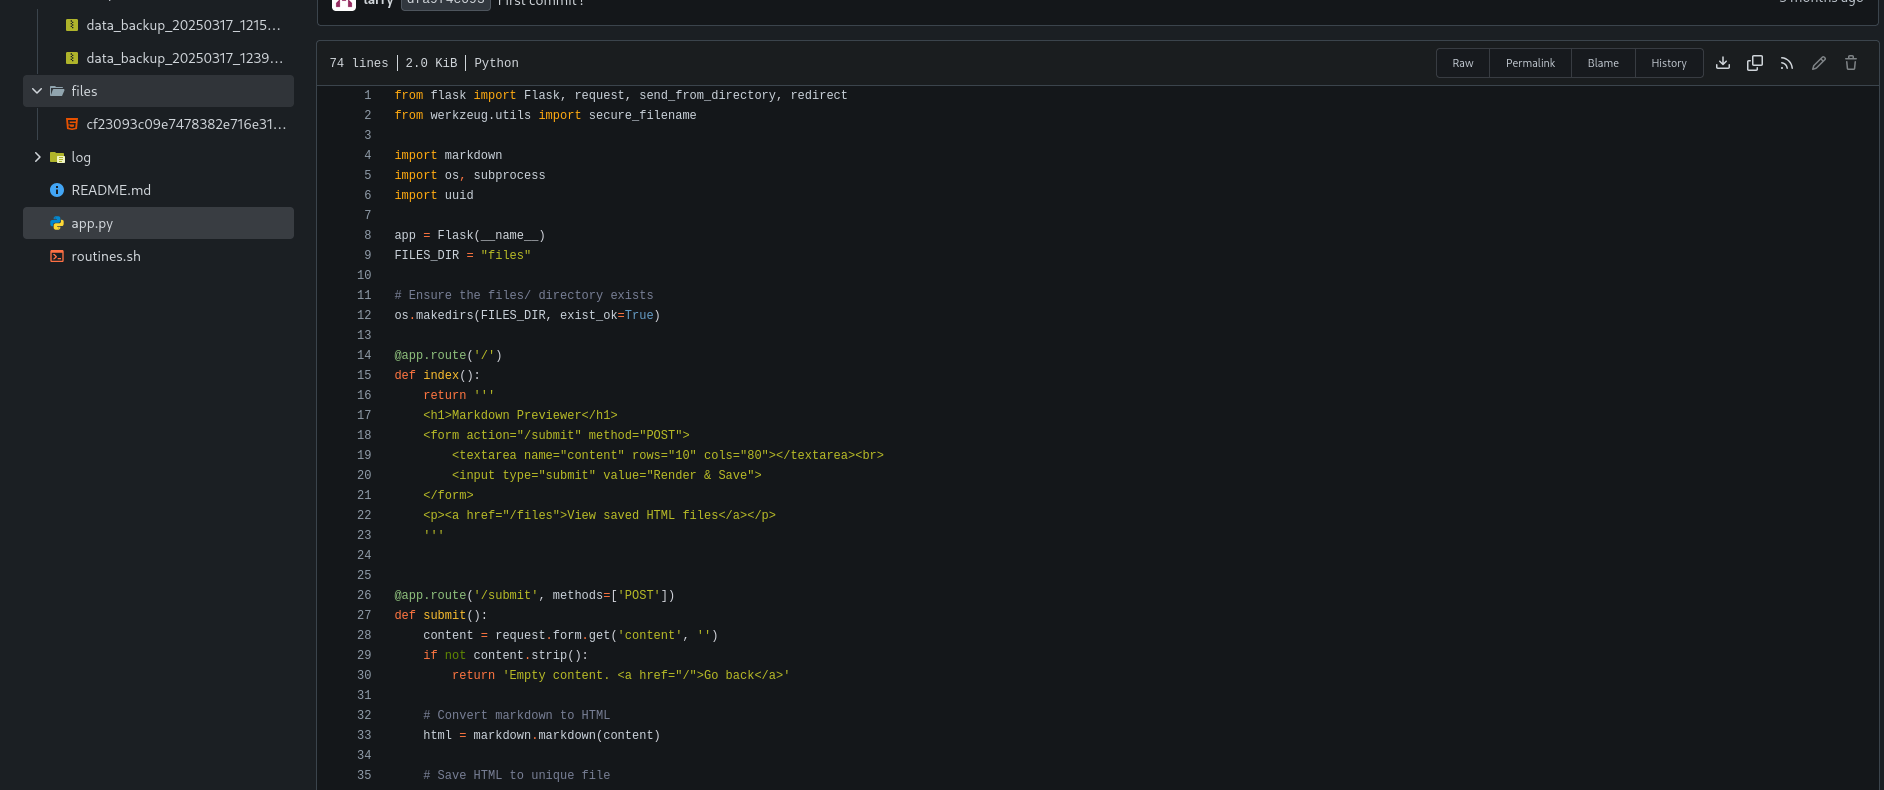Delete file using the trash icon
The width and height of the screenshot is (1884, 790).
(1851, 63)
